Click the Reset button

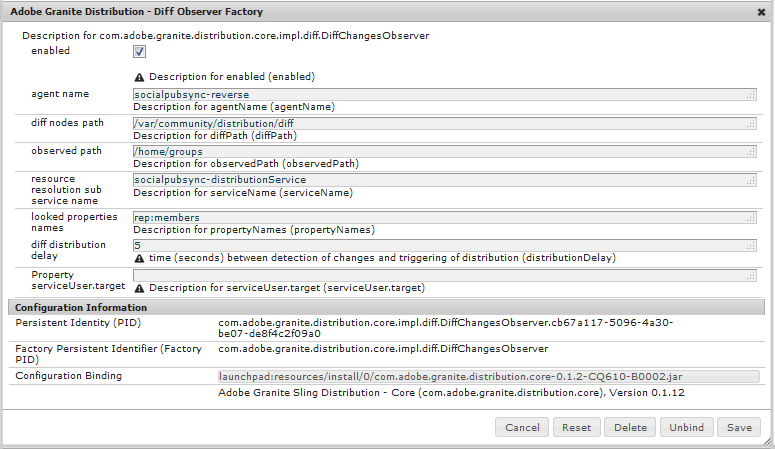click(576, 427)
